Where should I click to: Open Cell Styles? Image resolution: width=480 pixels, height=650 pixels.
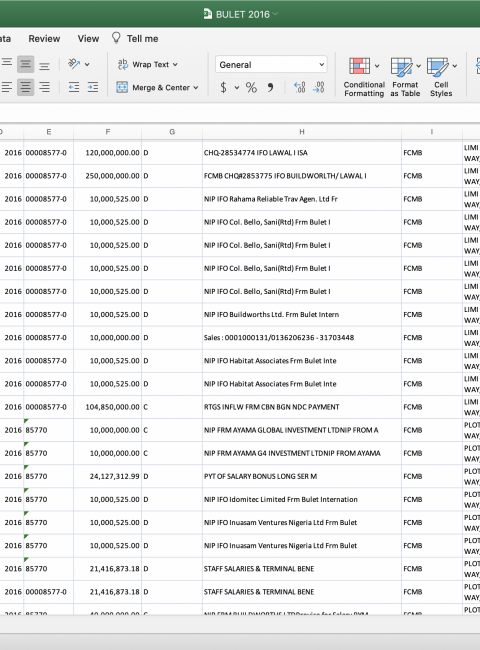[441, 78]
